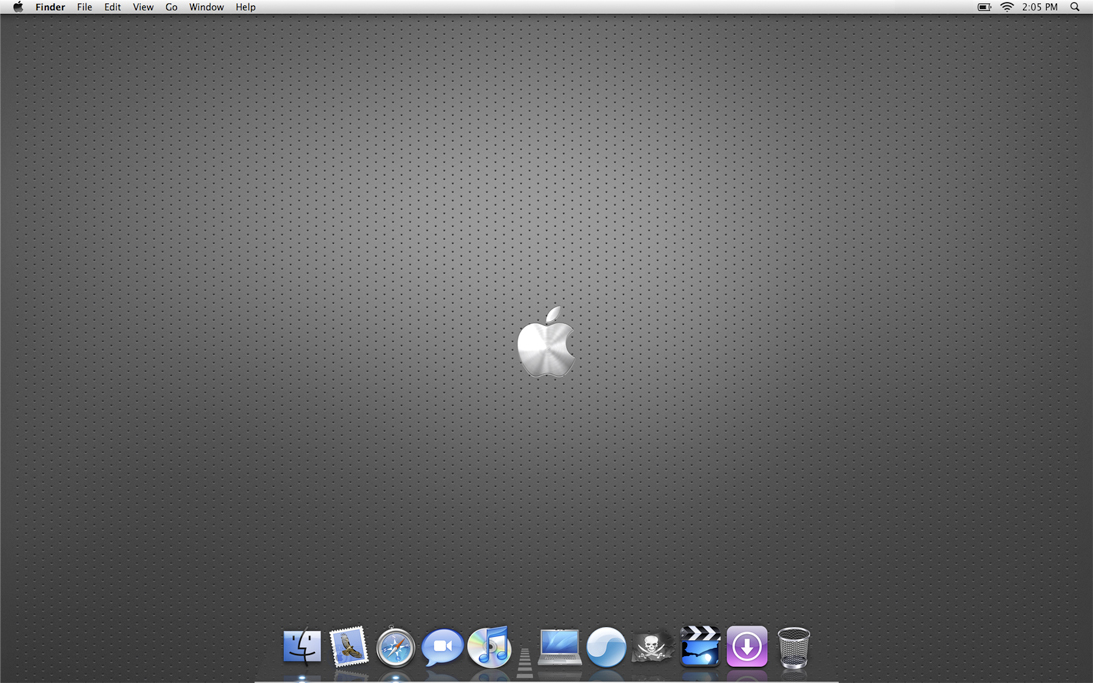Open the laptop icon in Dock

click(560, 647)
